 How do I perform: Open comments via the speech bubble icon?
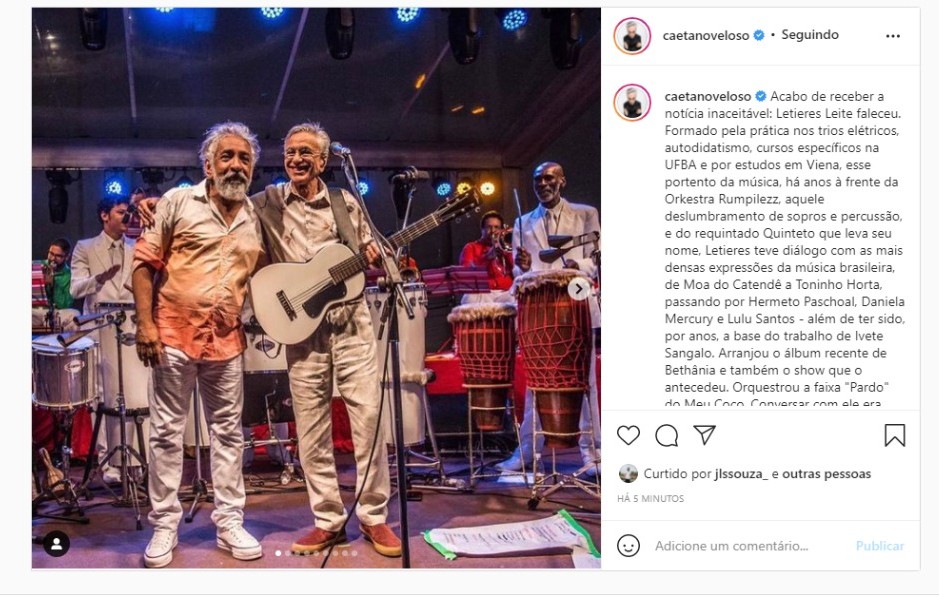pos(667,435)
